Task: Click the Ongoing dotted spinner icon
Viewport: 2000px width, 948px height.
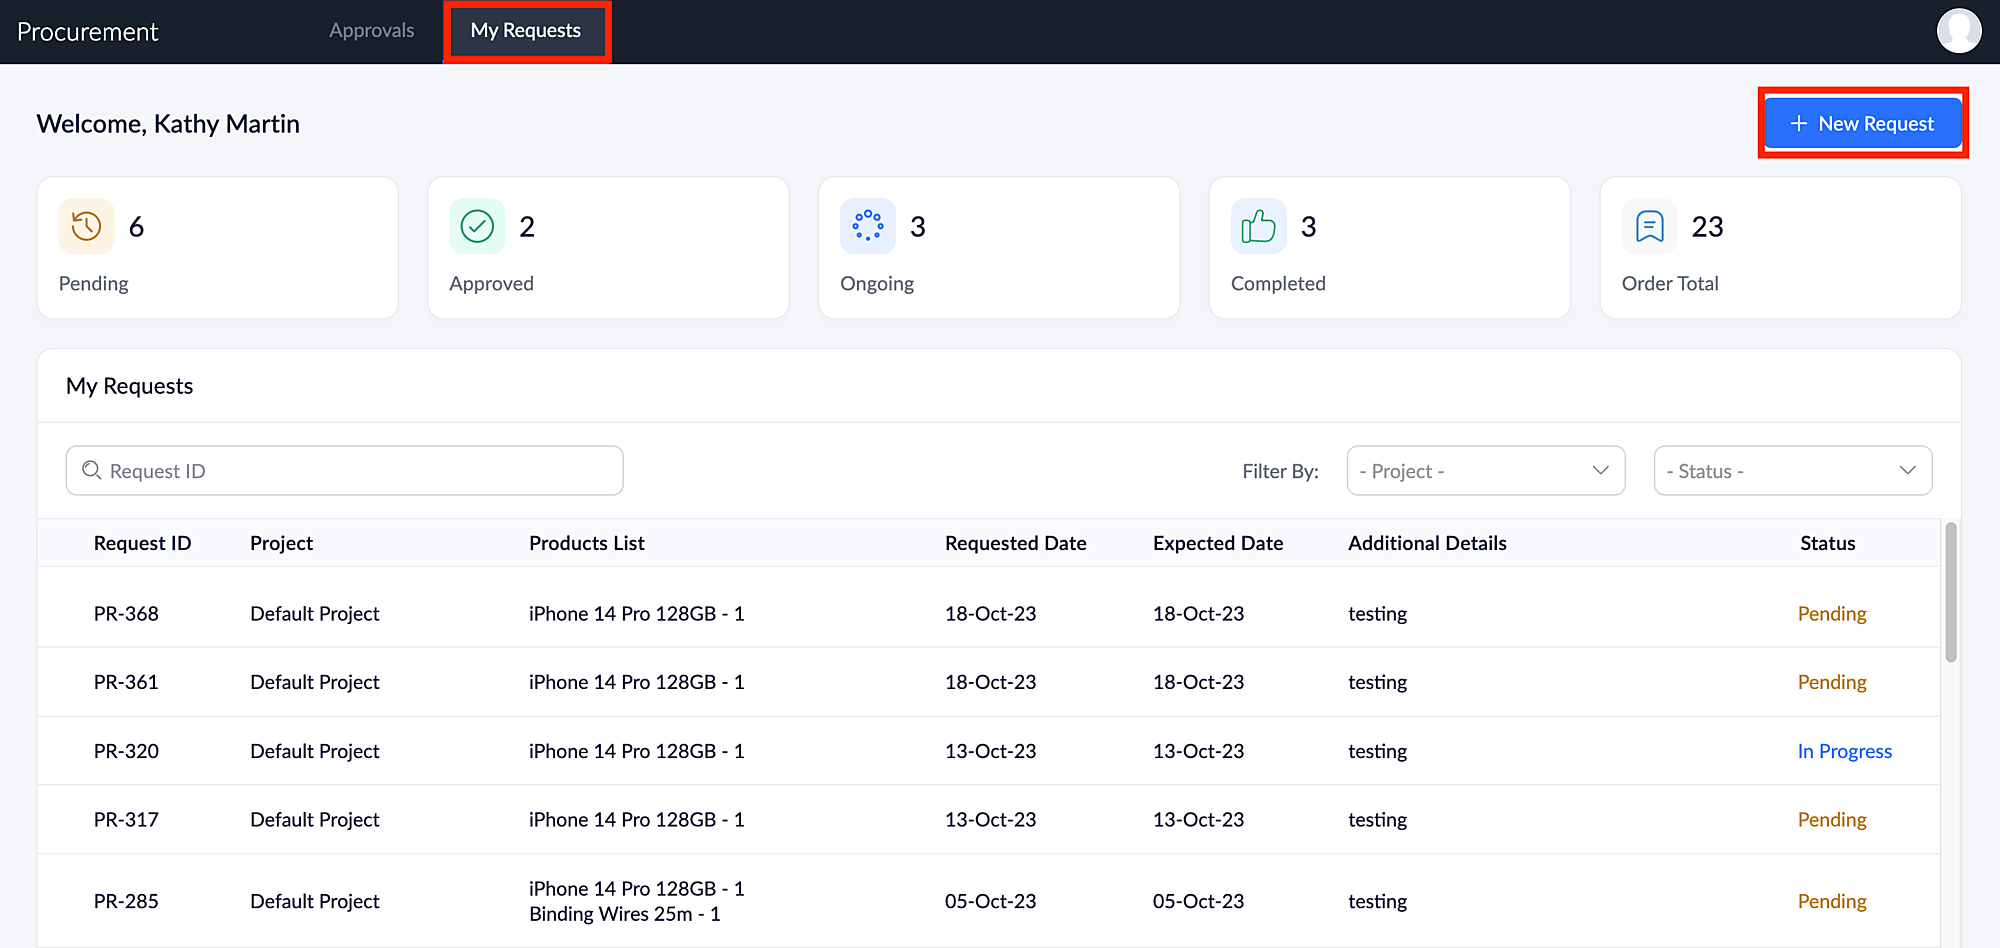Action: [x=868, y=226]
